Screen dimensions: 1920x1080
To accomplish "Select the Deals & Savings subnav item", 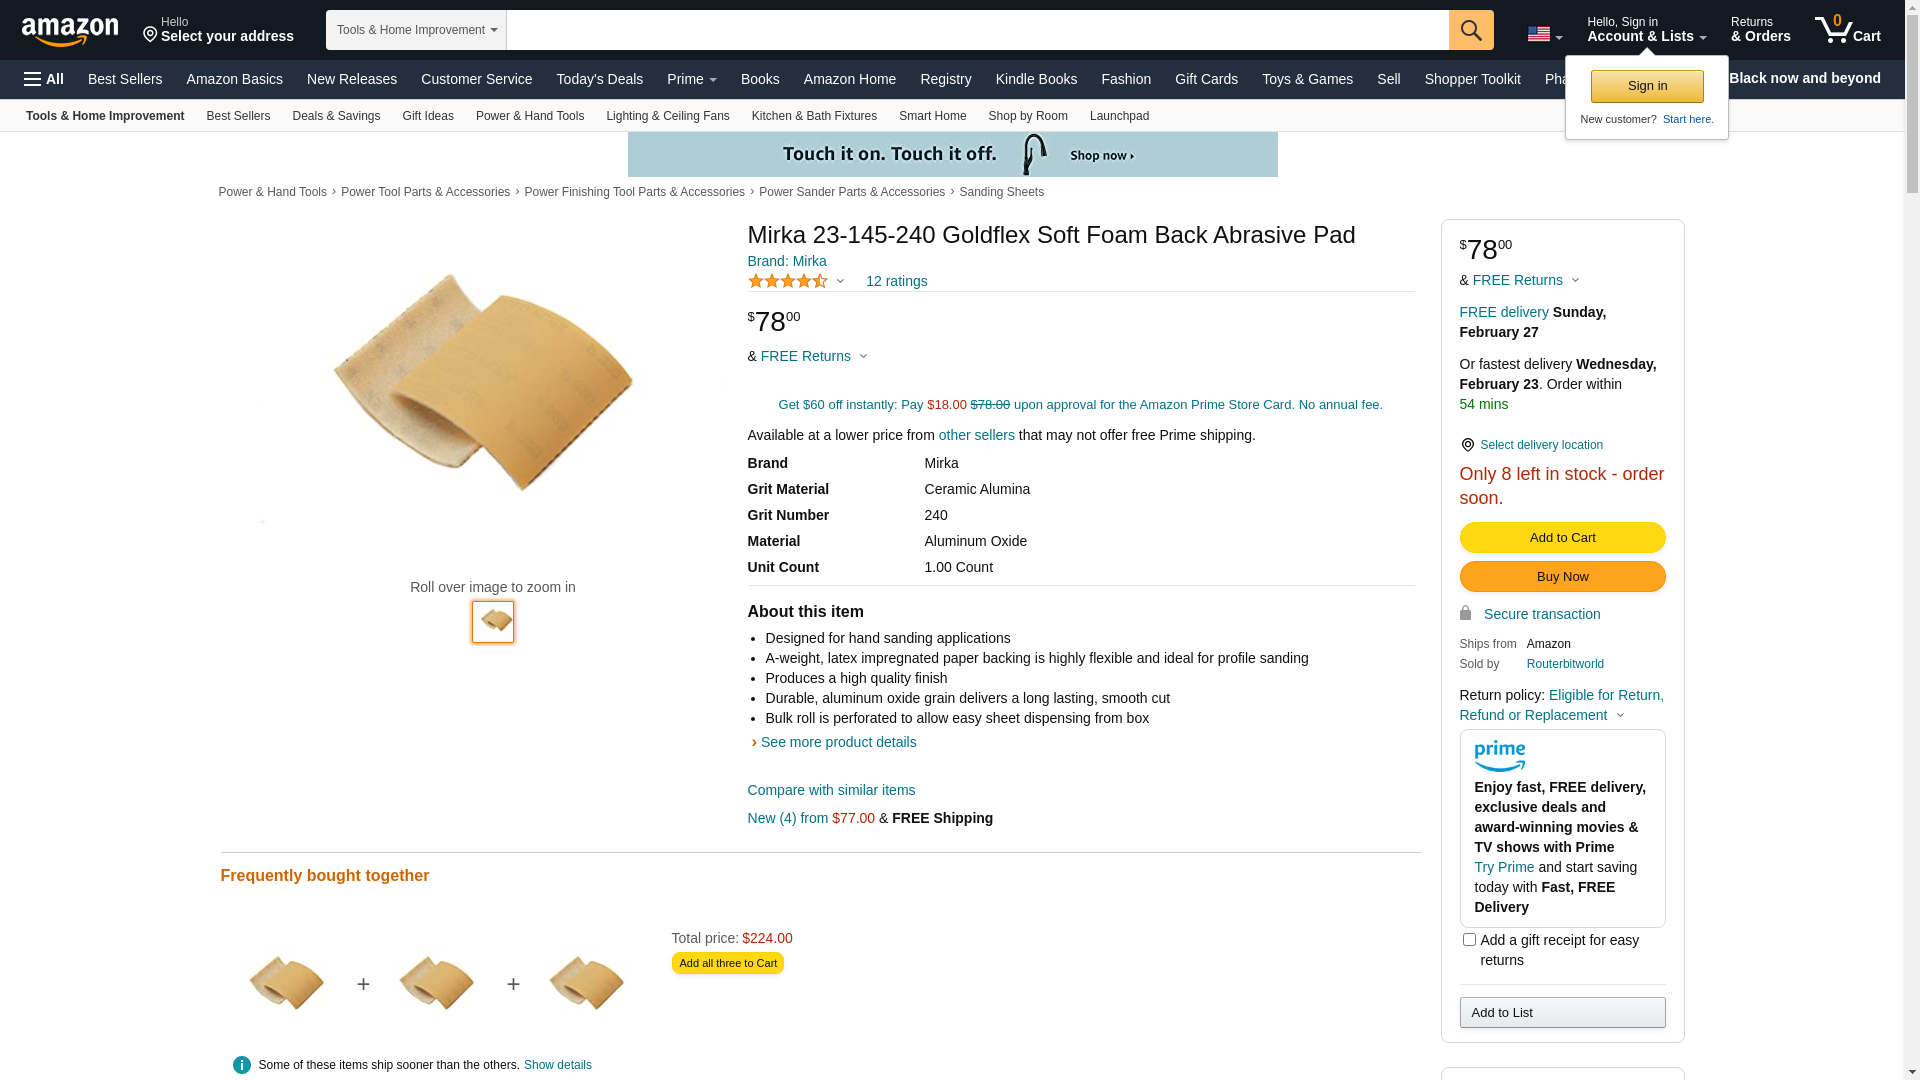I will point(336,116).
